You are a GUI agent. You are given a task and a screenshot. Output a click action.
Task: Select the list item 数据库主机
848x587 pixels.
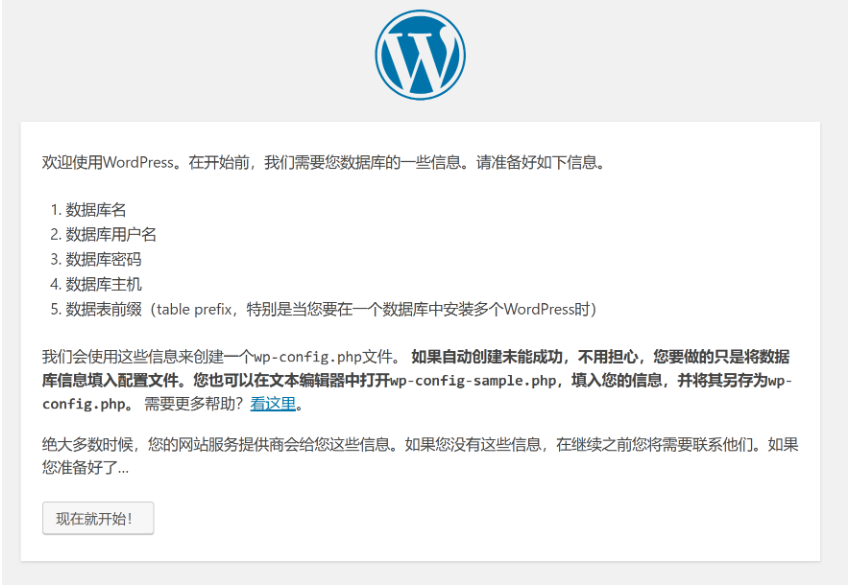tap(103, 285)
